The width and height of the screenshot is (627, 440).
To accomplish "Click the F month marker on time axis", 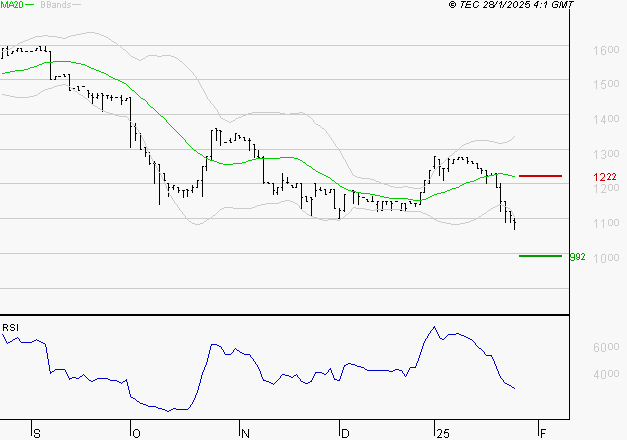I will coord(543,434).
